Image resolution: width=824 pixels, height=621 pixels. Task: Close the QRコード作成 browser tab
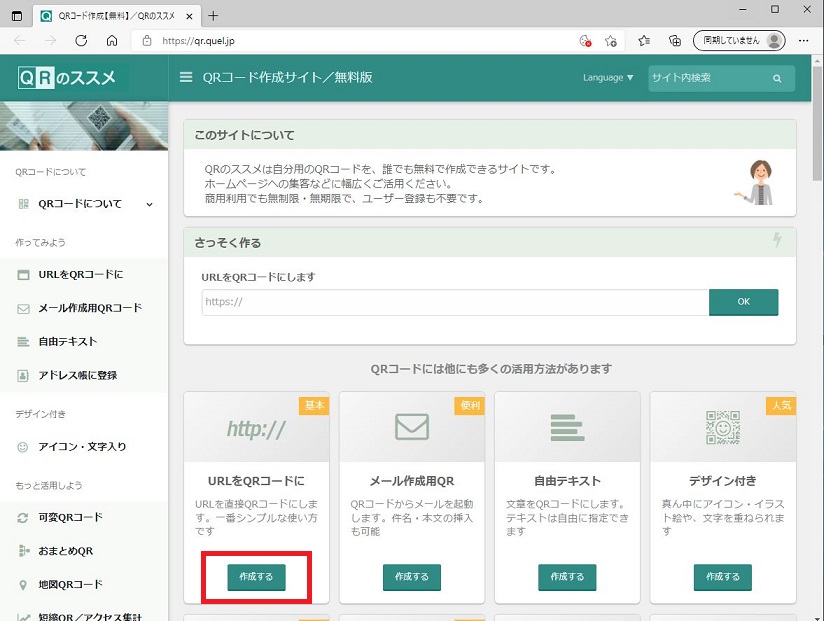coord(189,16)
